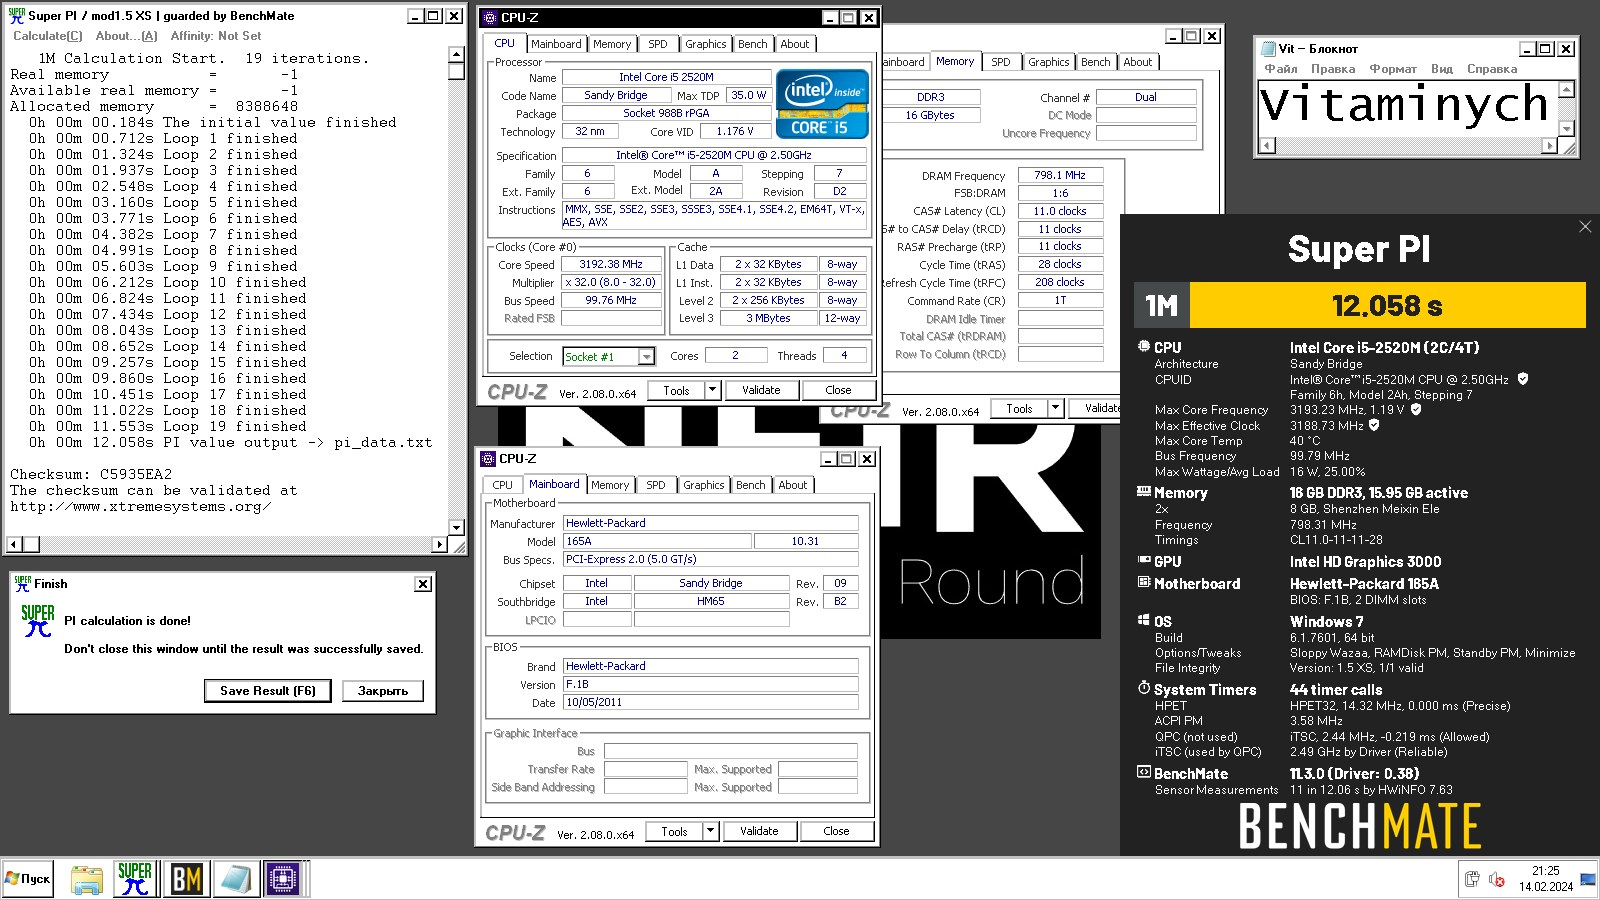Select CPU tab in Mainboard CPU-Z window
The width and height of the screenshot is (1600, 900).
(503, 485)
